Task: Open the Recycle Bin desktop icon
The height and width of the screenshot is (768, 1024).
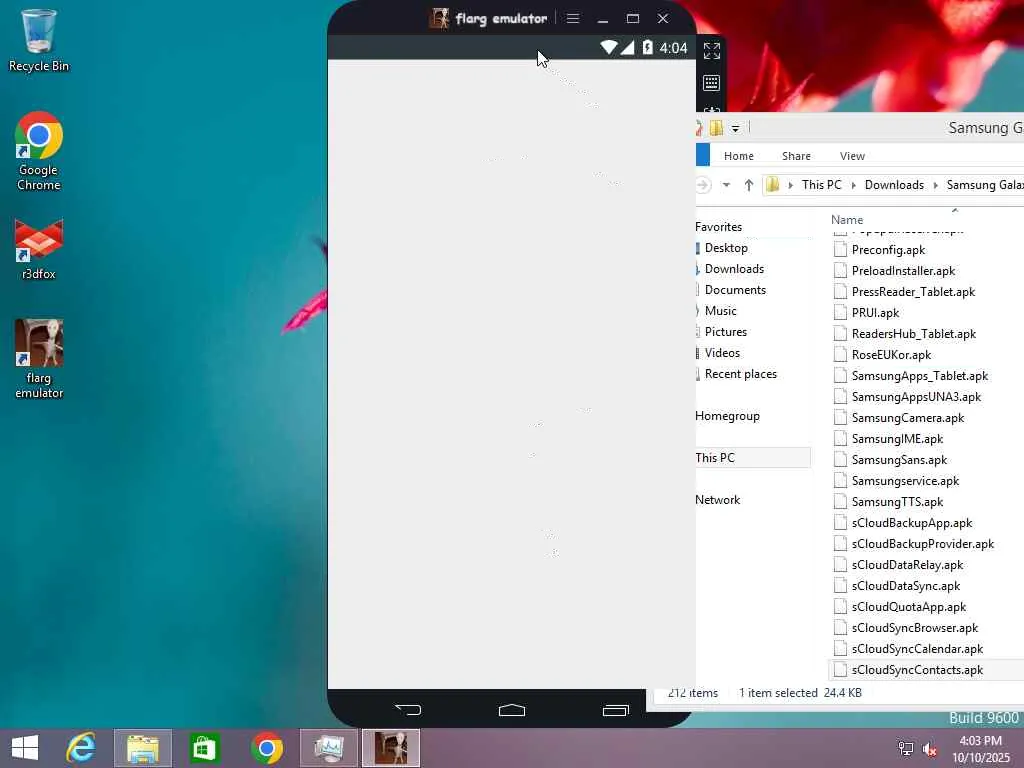Action: click(39, 40)
